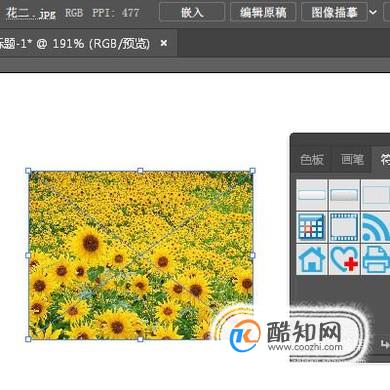Click the bottom-center selection handle
390x390 pixels.
pyautogui.click(x=140, y=339)
